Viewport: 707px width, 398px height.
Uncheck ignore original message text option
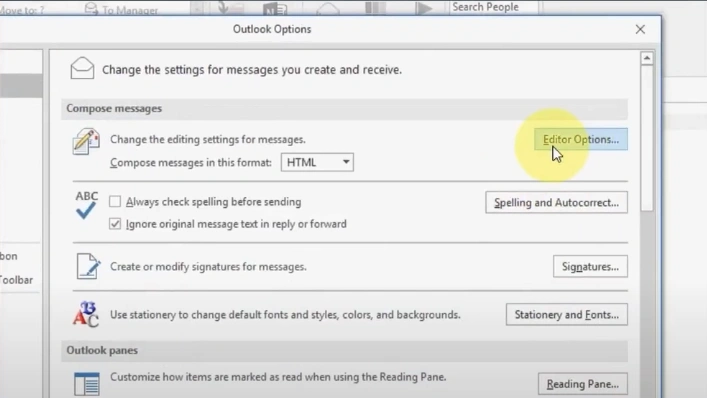tap(115, 224)
